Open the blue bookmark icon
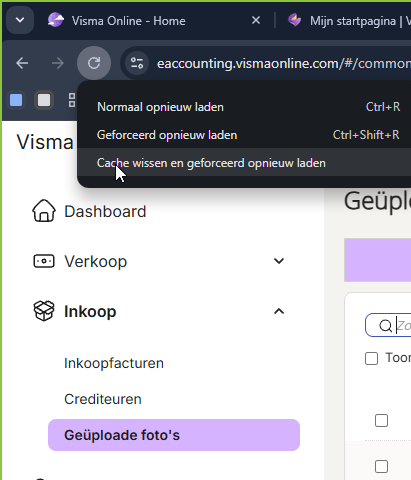 point(16,100)
